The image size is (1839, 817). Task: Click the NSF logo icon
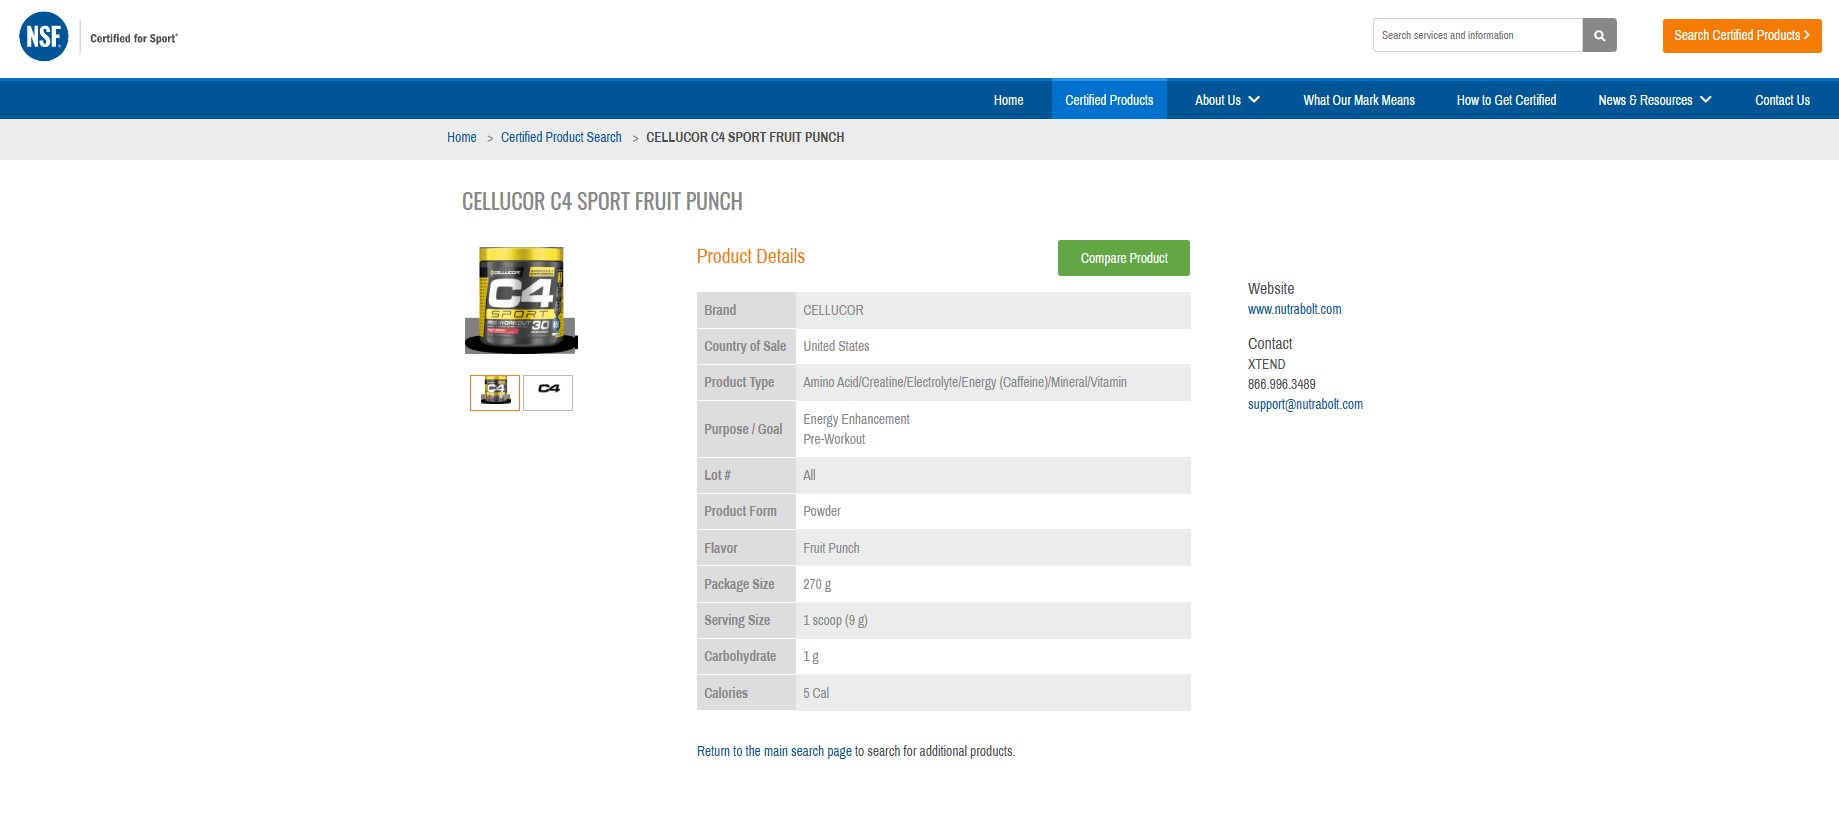pos(44,37)
